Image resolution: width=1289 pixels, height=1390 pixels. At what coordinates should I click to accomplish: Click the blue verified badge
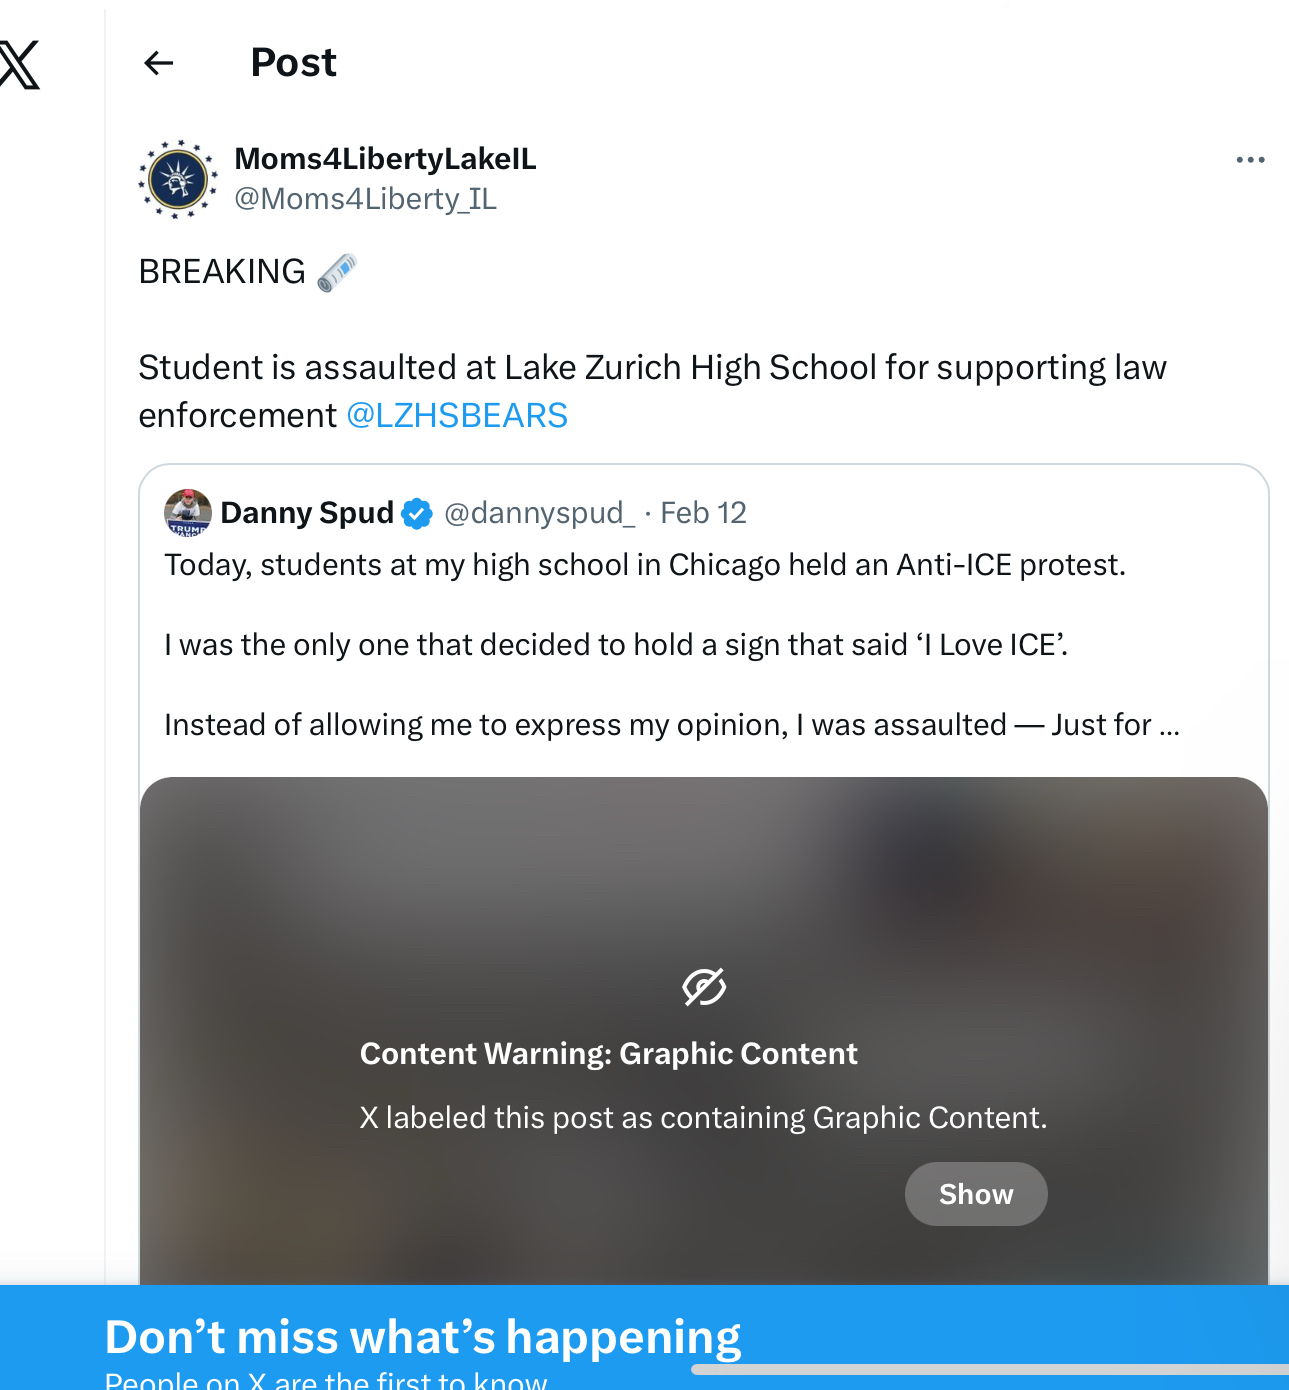417,514
